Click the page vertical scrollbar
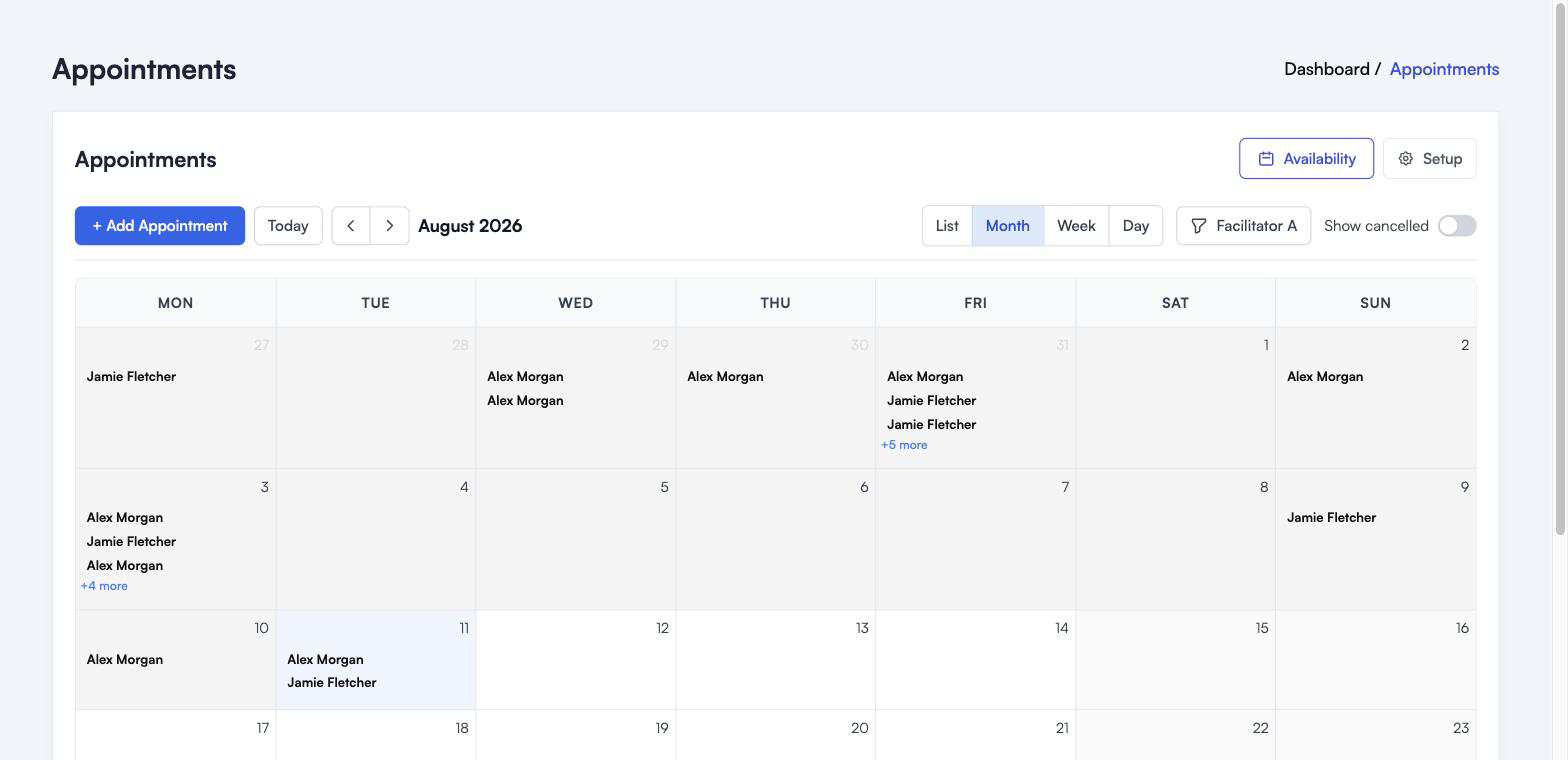The height and width of the screenshot is (760, 1568). pyautogui.click(x=1560, y=270)
